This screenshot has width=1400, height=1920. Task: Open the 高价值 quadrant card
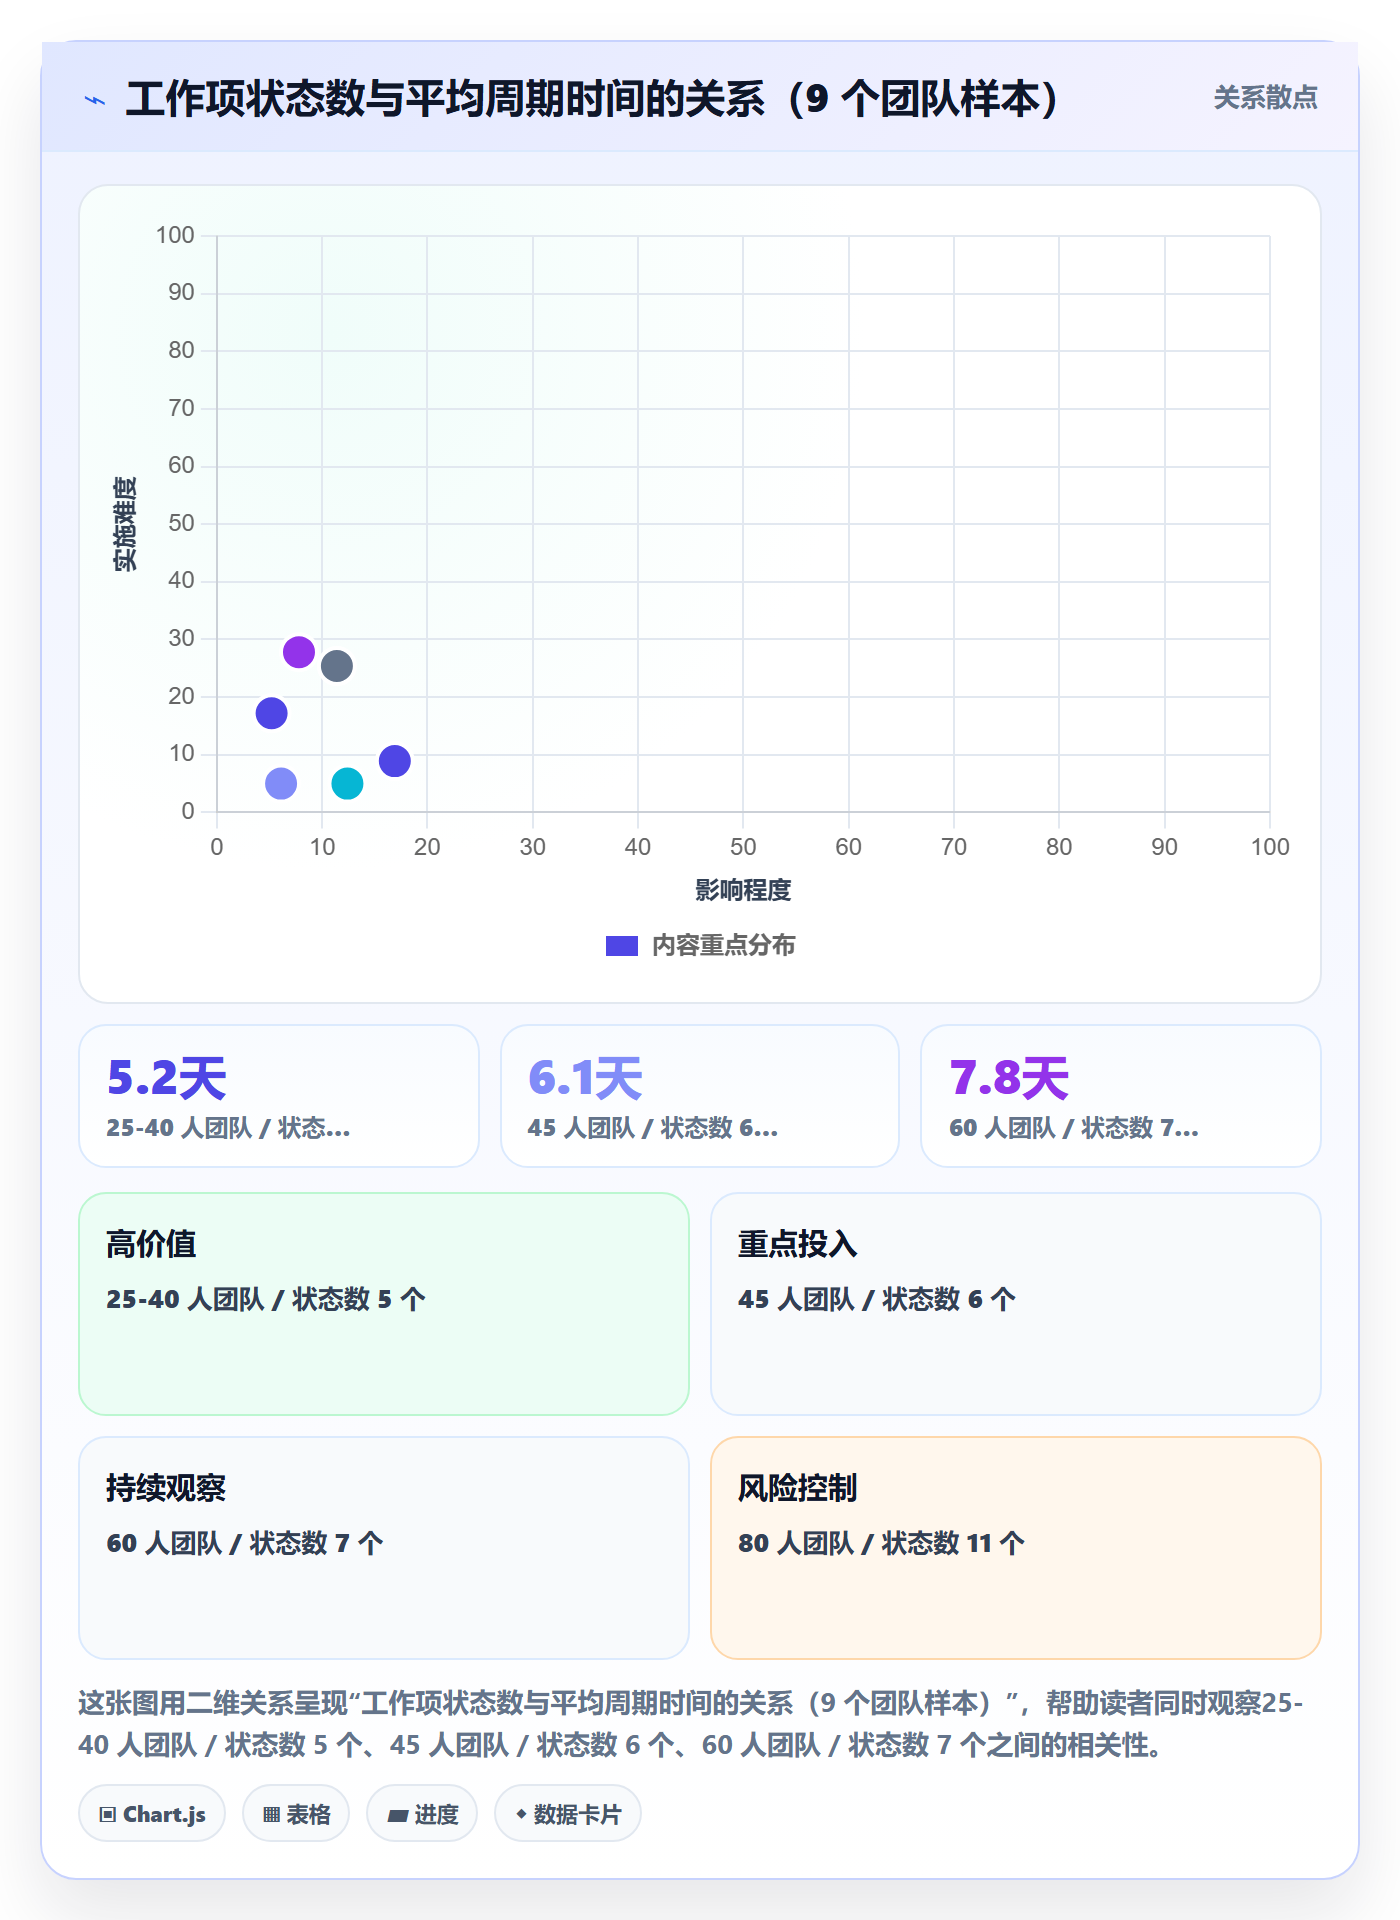pos(384,1303)
